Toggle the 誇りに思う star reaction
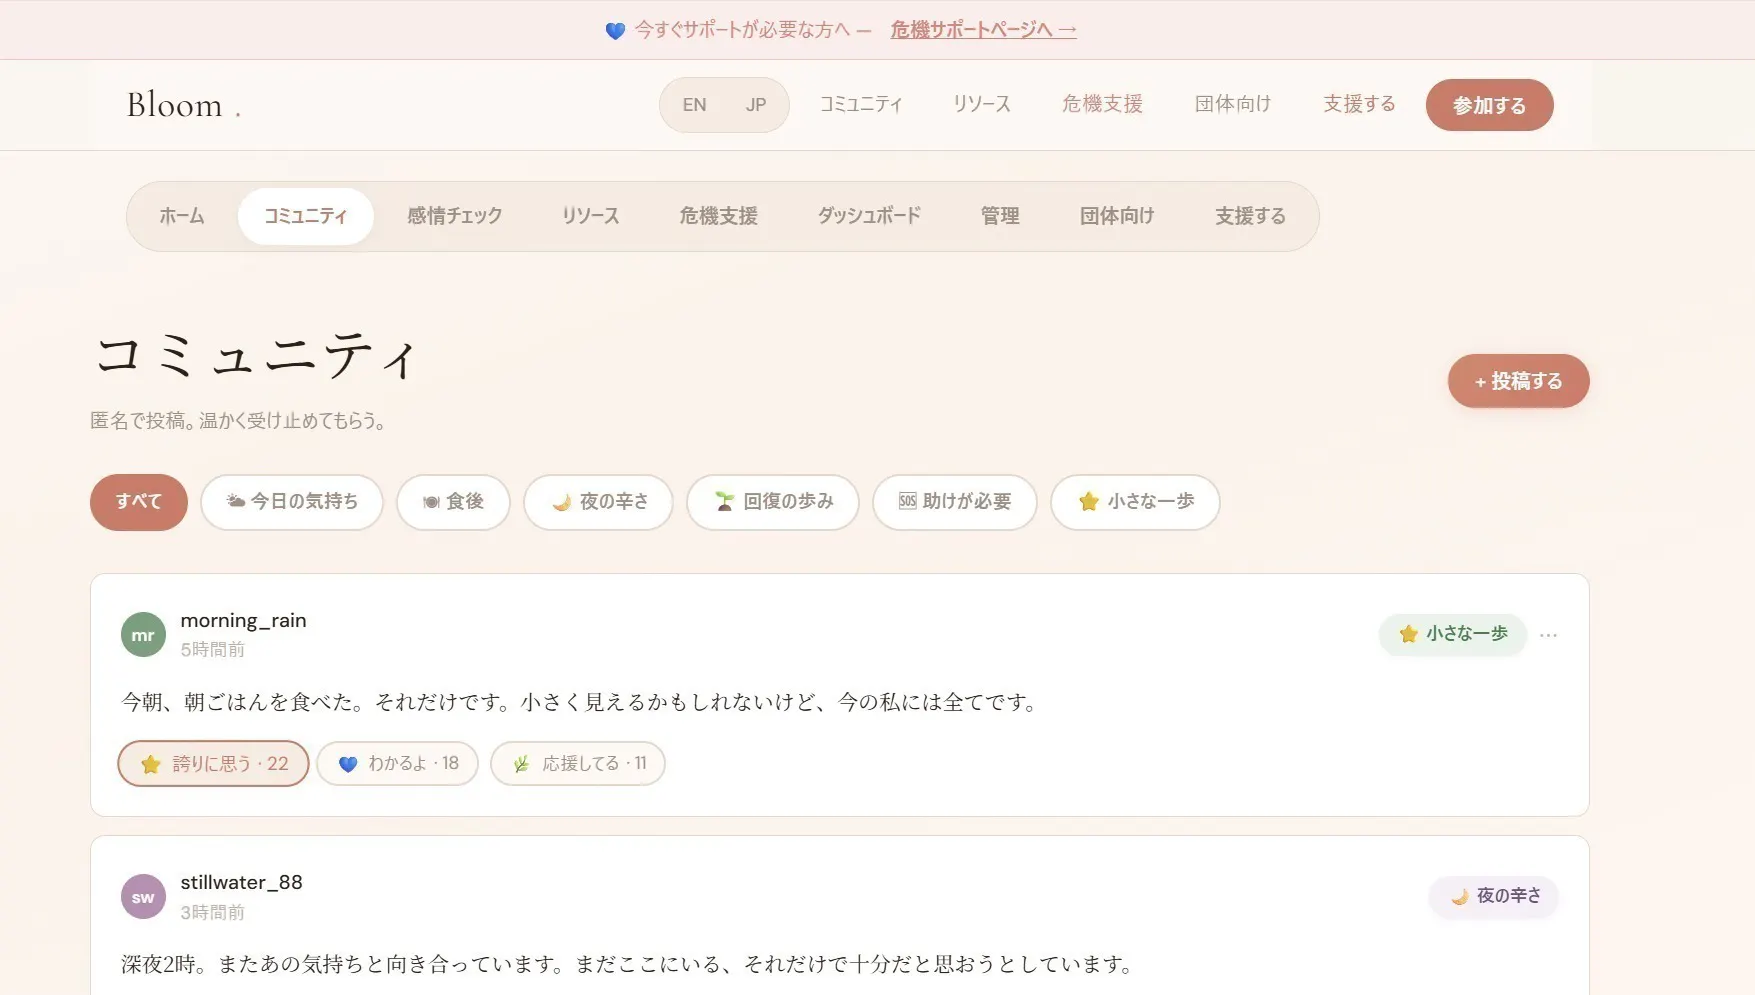The image size is (1755, 995). pyautogui.click(x=213, y=764)
